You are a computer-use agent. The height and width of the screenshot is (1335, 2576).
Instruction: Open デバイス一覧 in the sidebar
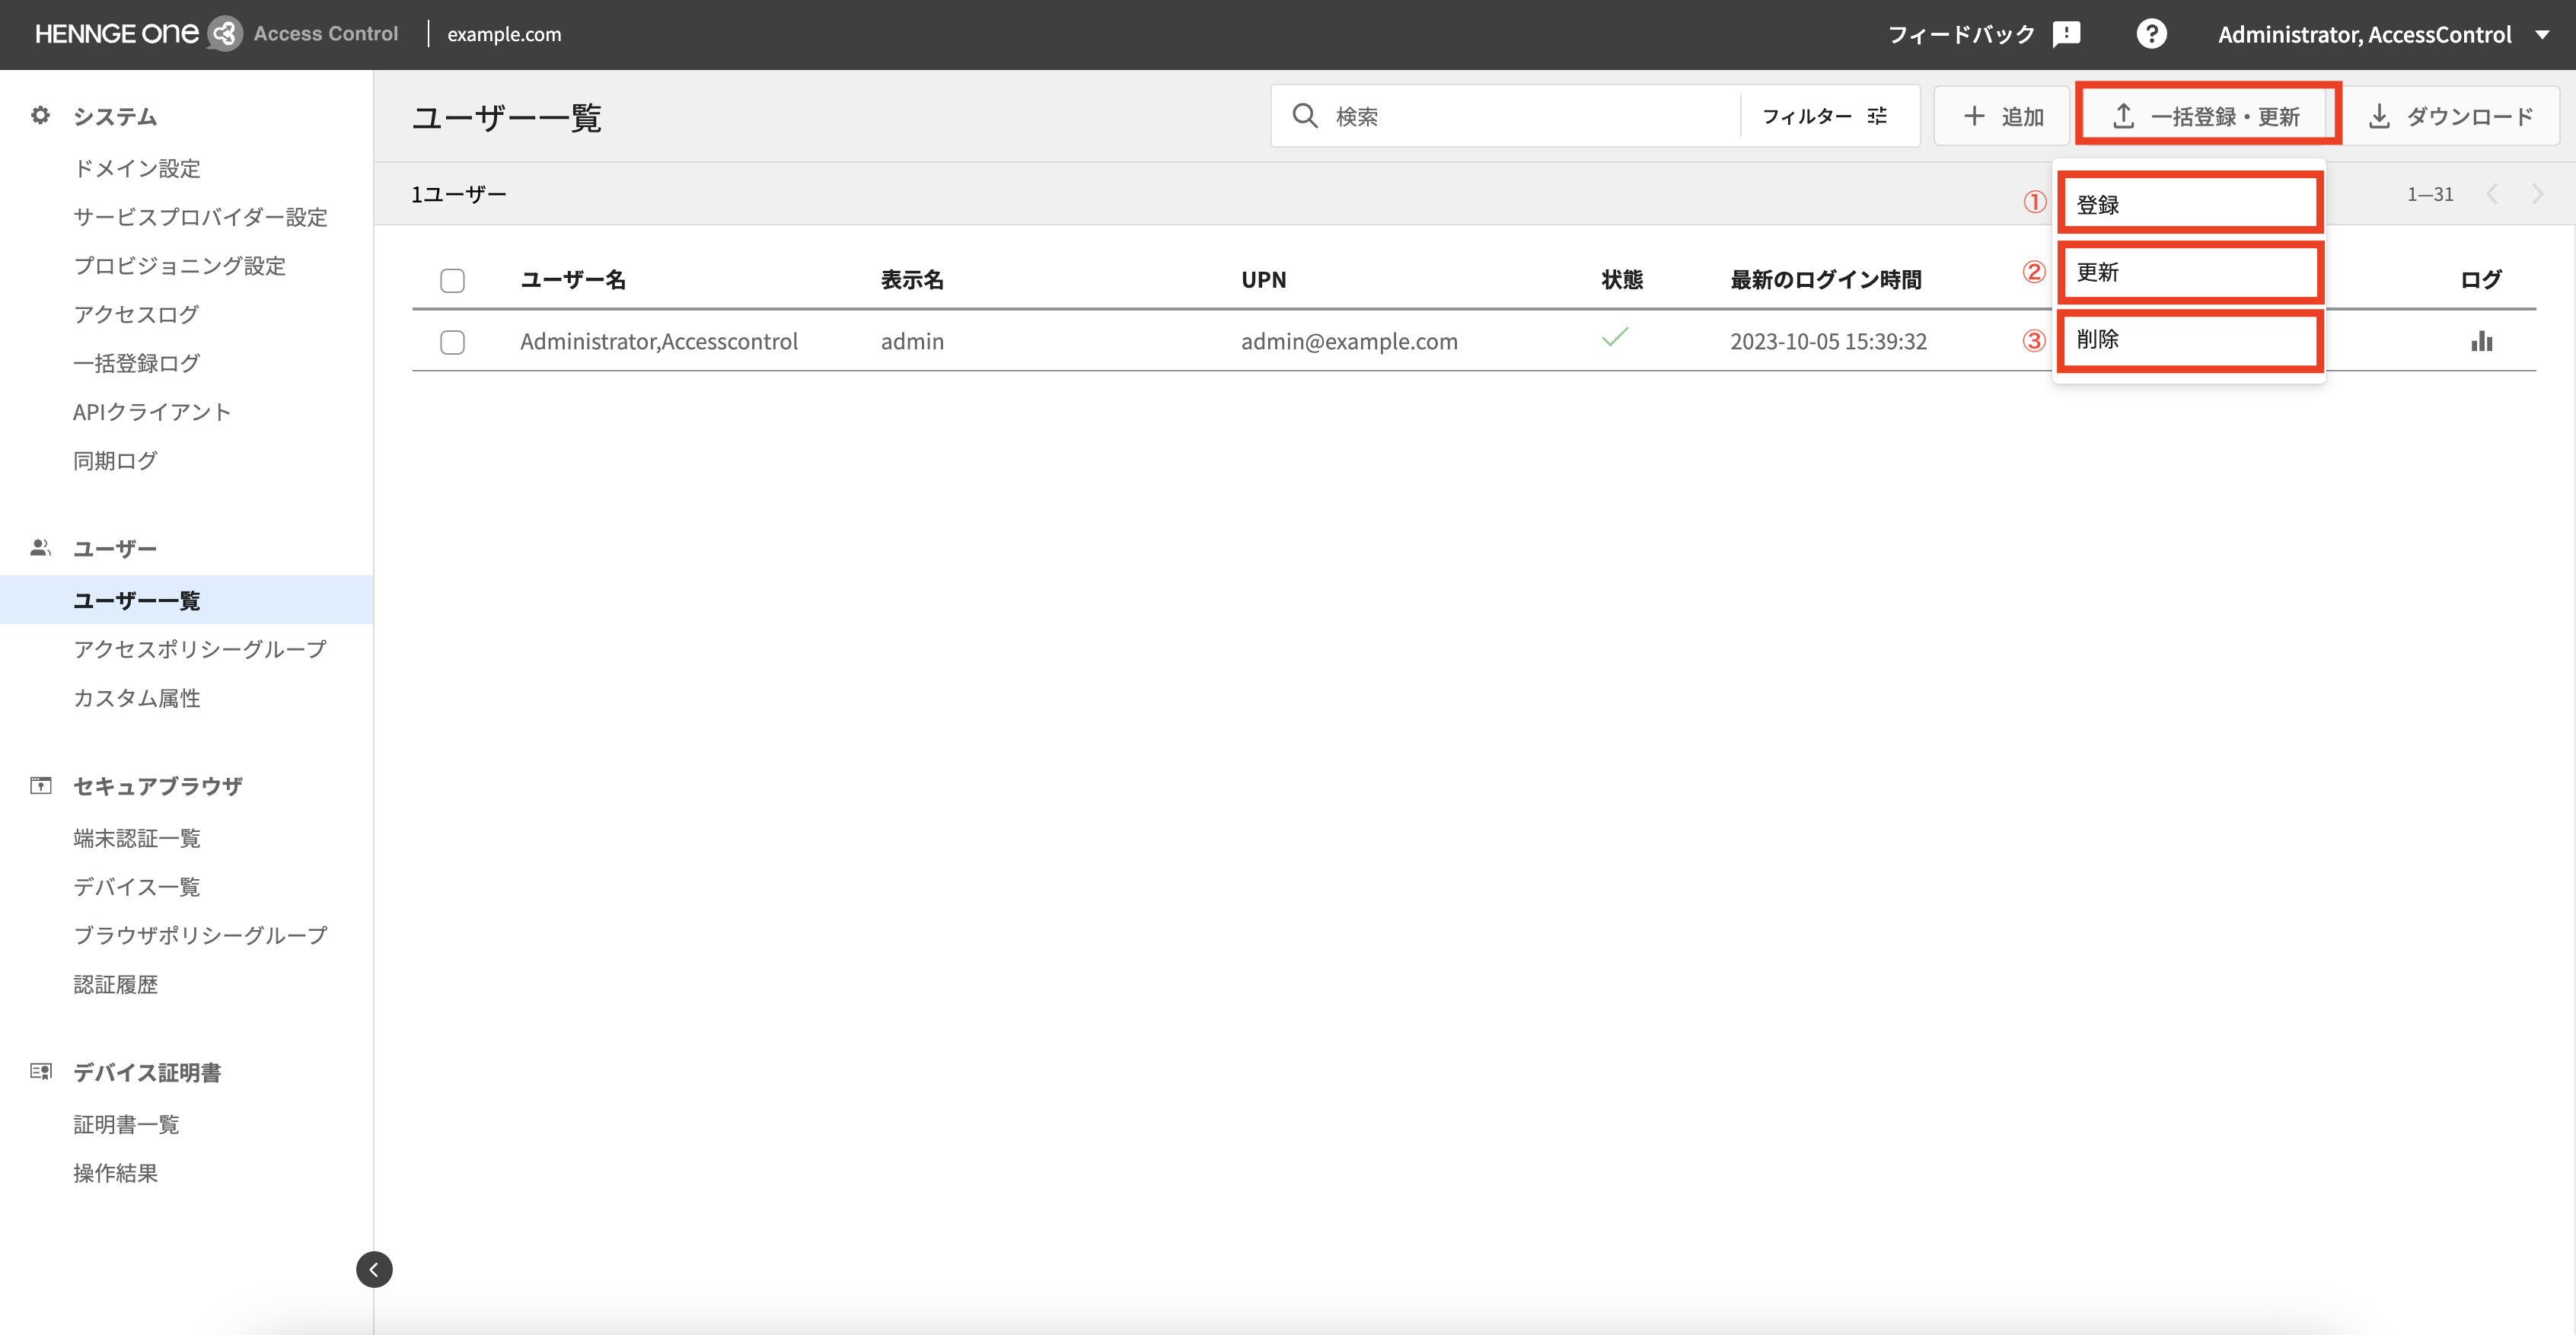[x=137, y=886]
